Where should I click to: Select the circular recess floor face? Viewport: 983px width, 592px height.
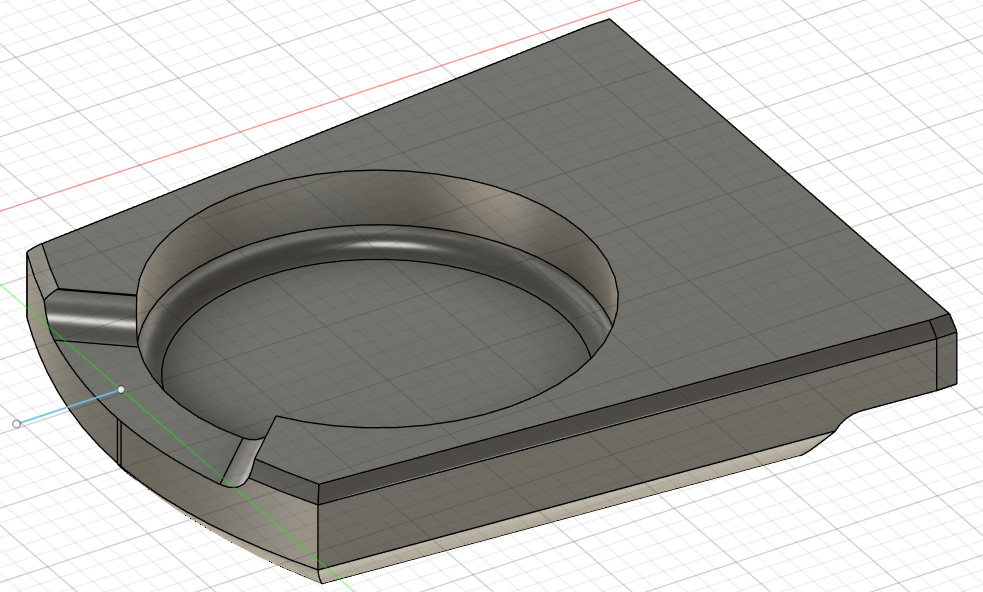point(376,339)
